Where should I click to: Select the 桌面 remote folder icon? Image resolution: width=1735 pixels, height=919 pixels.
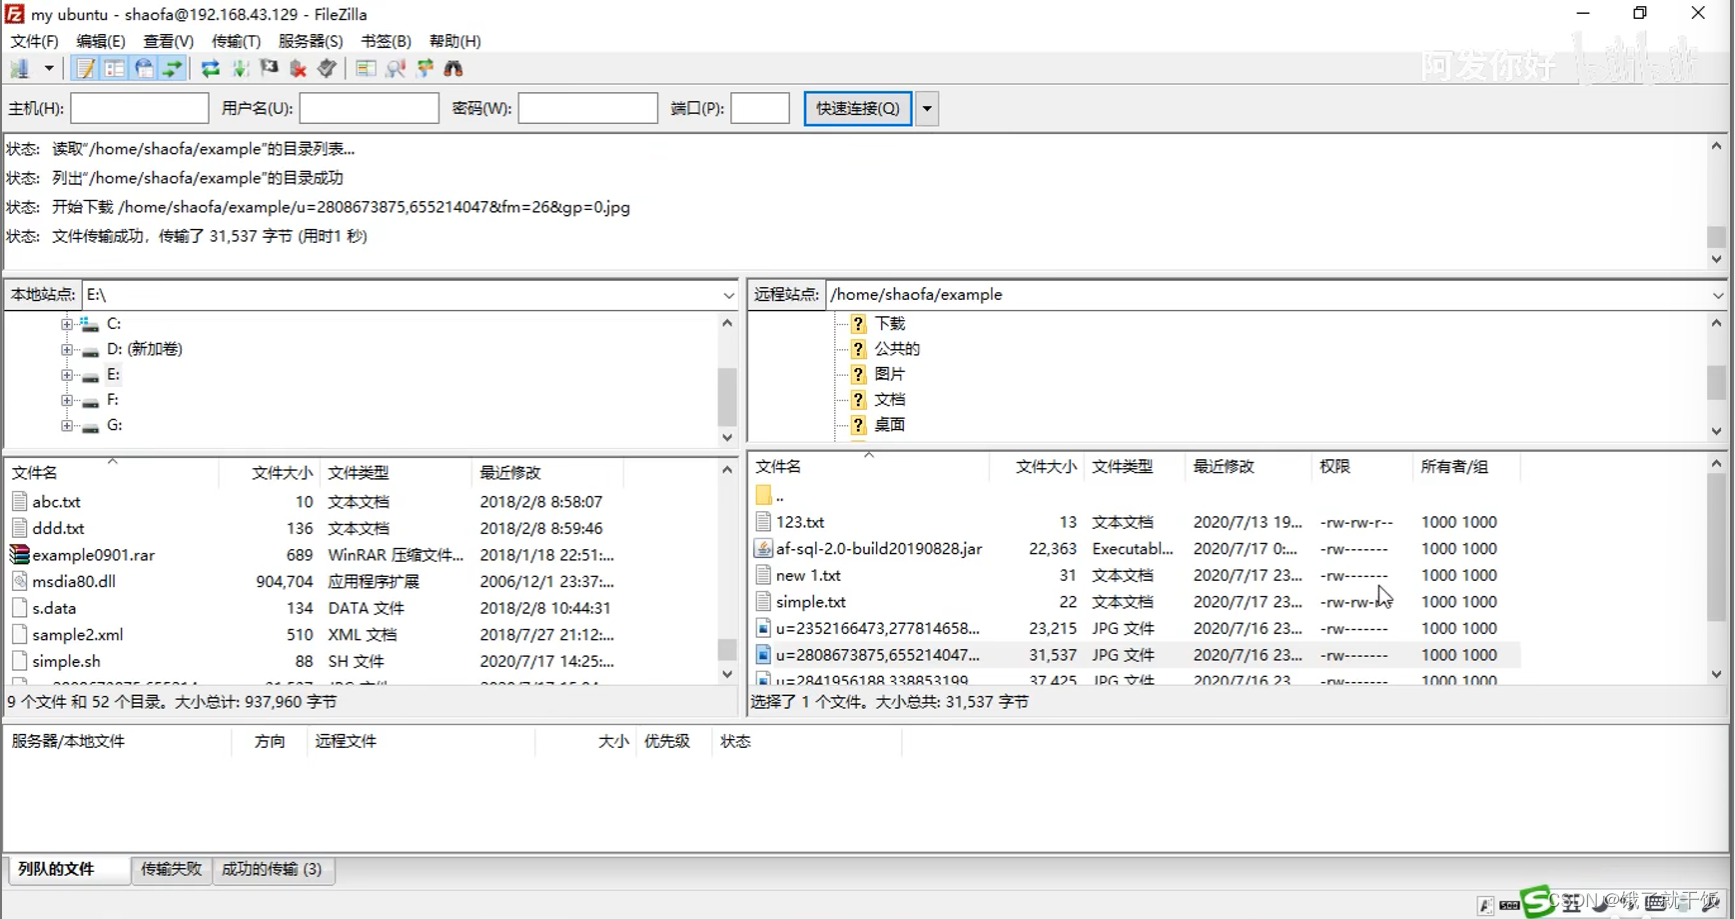[858, 425]
